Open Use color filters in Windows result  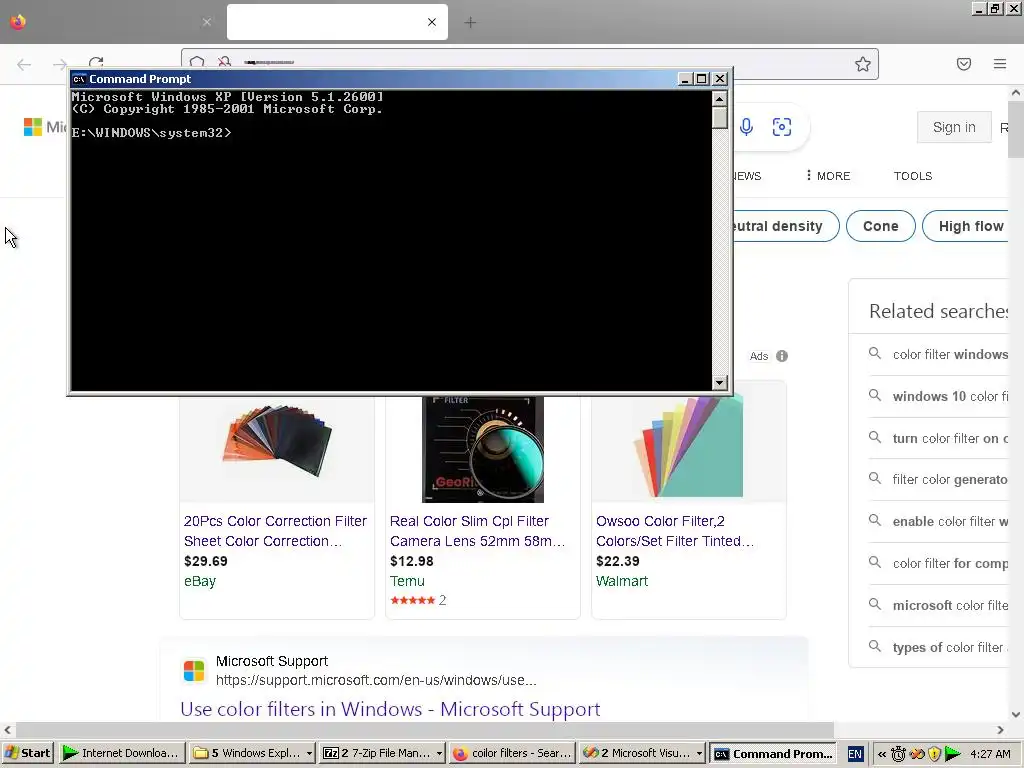[390, 709]
